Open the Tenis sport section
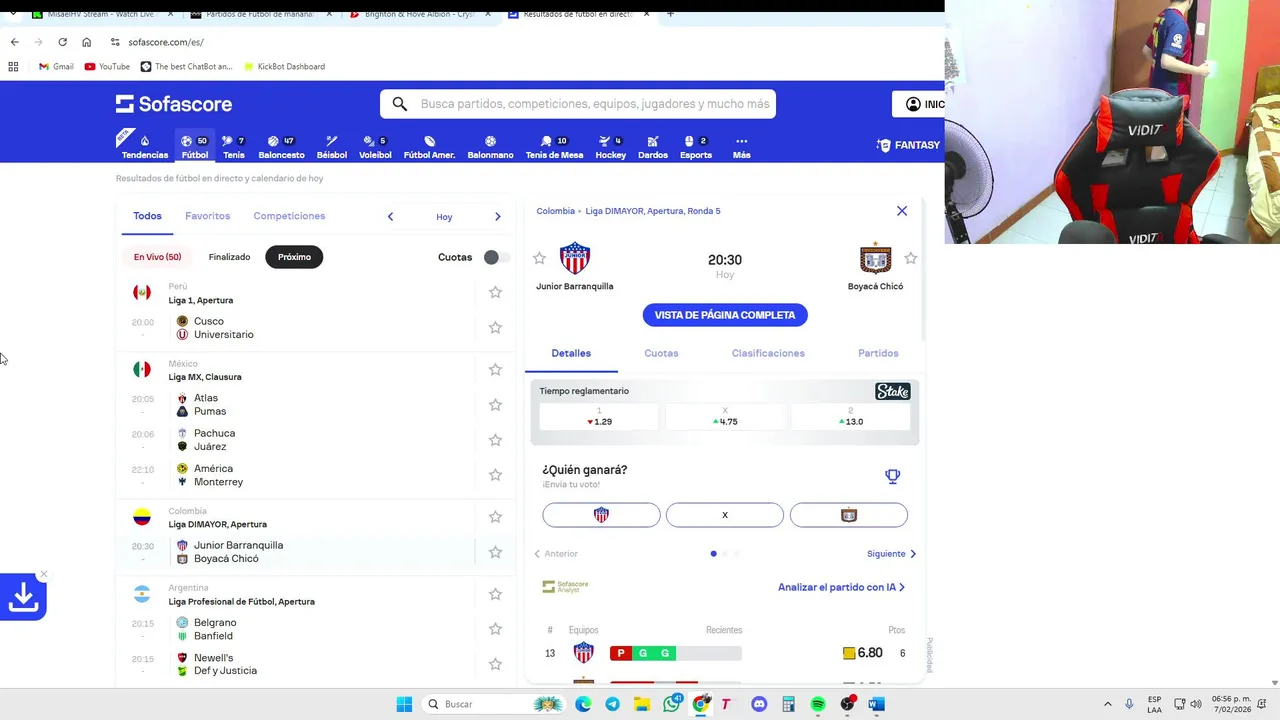This screenshot has width=1280, height=720. [234, 147]
